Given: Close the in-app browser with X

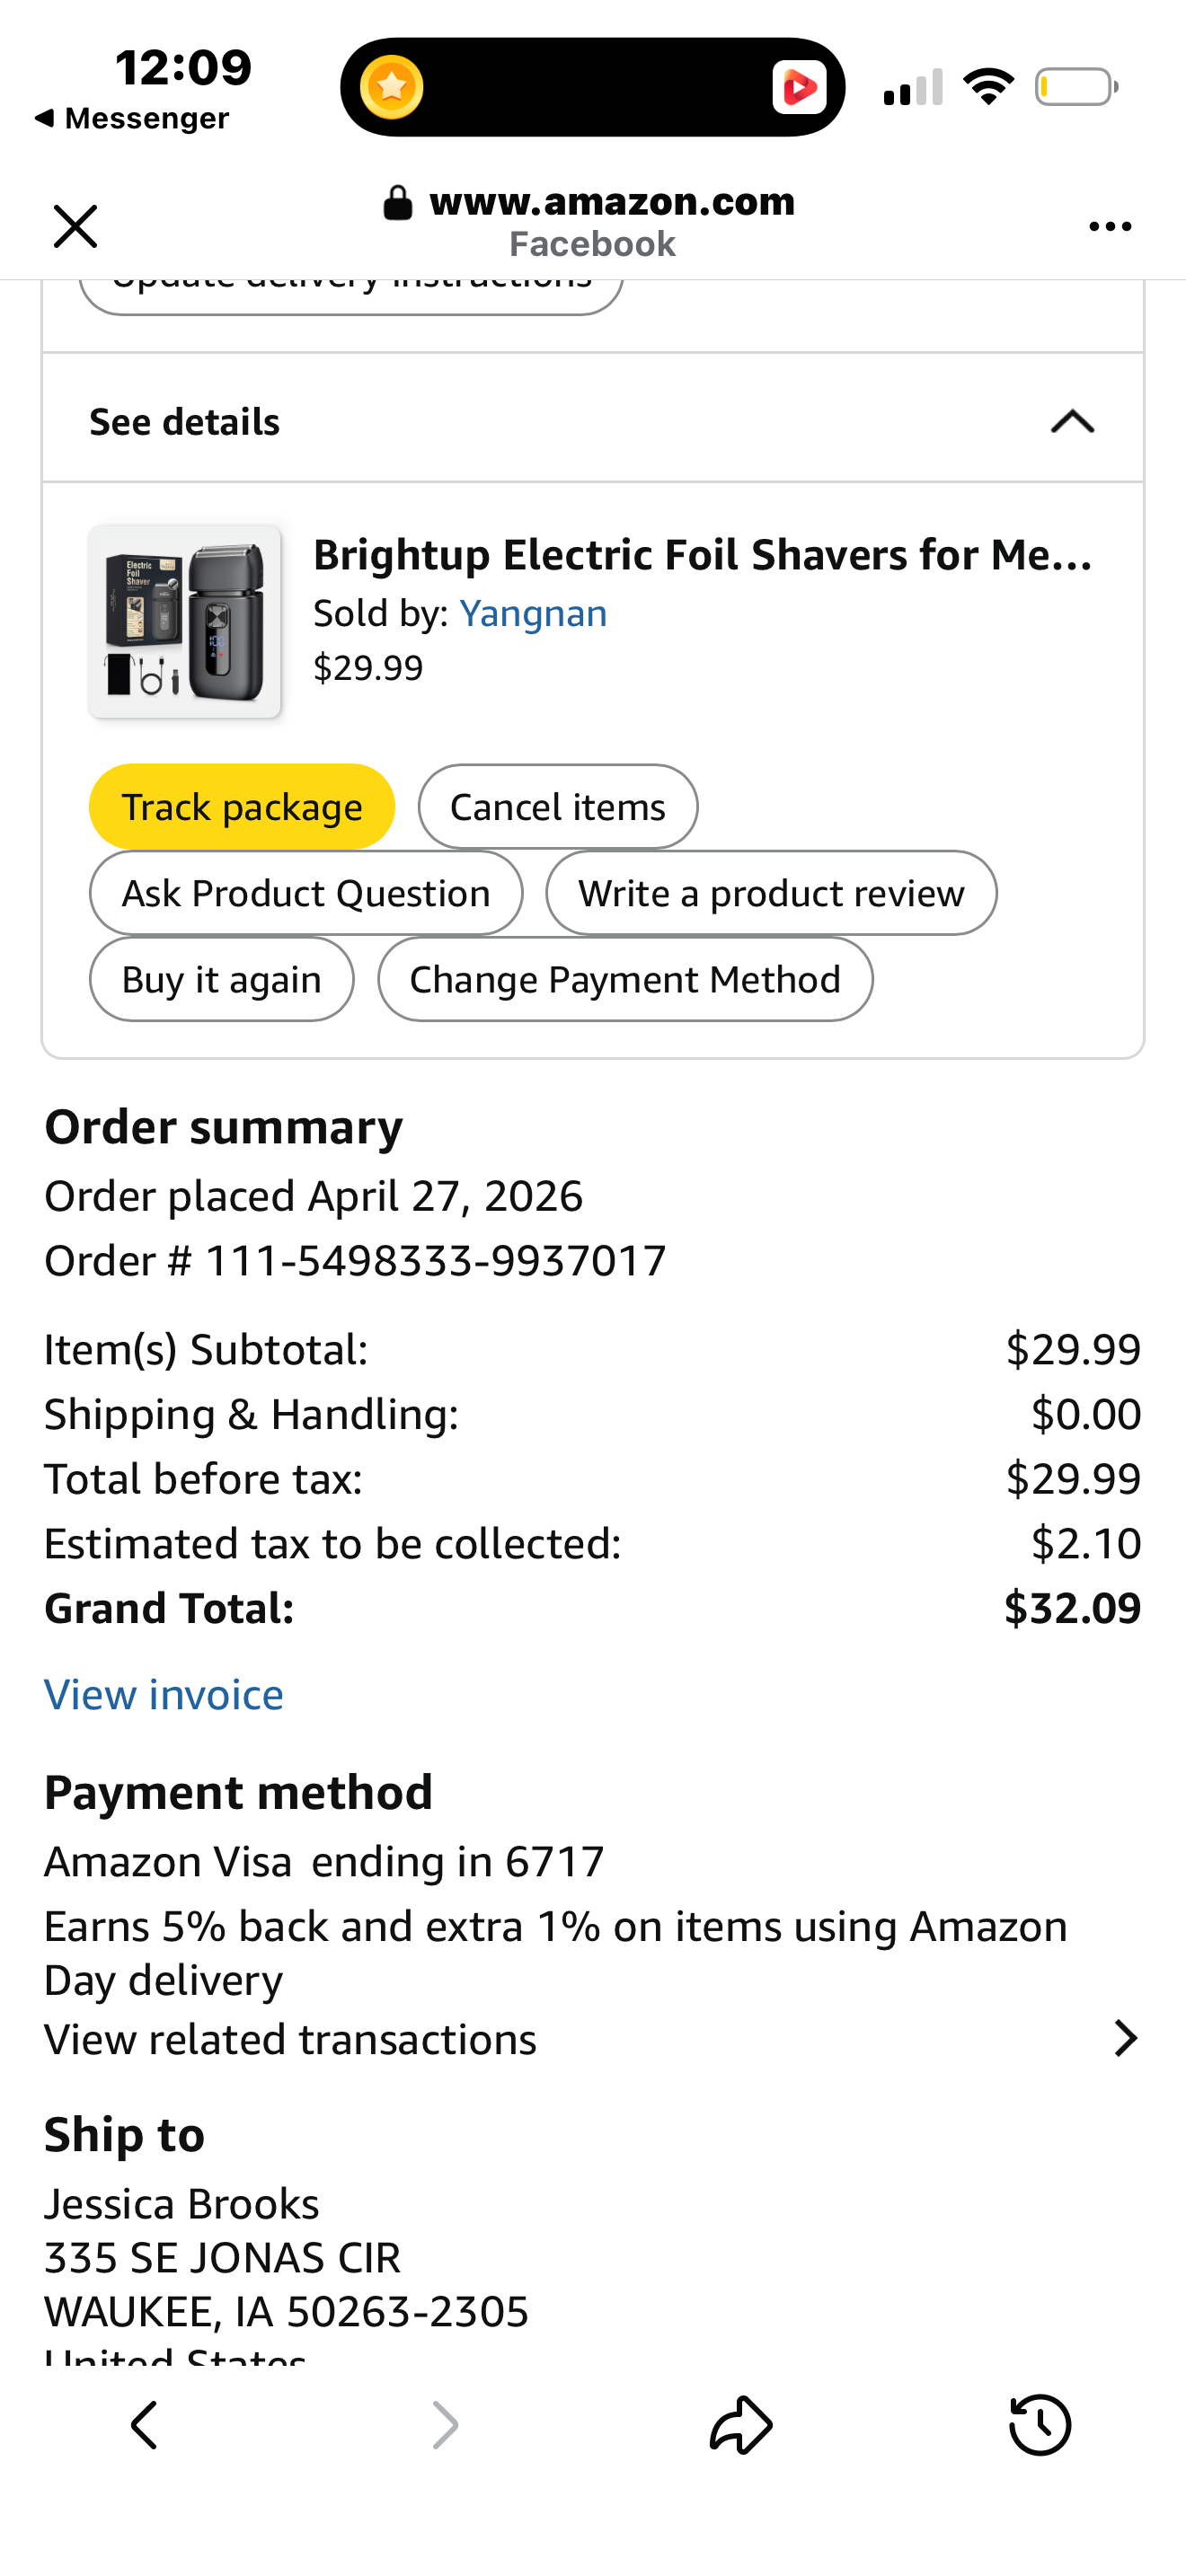Looking at the screenshot, I should coord(75,226).
